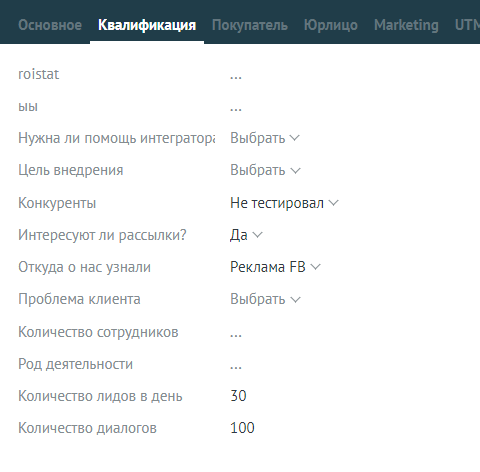Screen dimensions: 480x472
Task: Click the Интересуют ли рассылки? label
Action: [x=102, y=235]
